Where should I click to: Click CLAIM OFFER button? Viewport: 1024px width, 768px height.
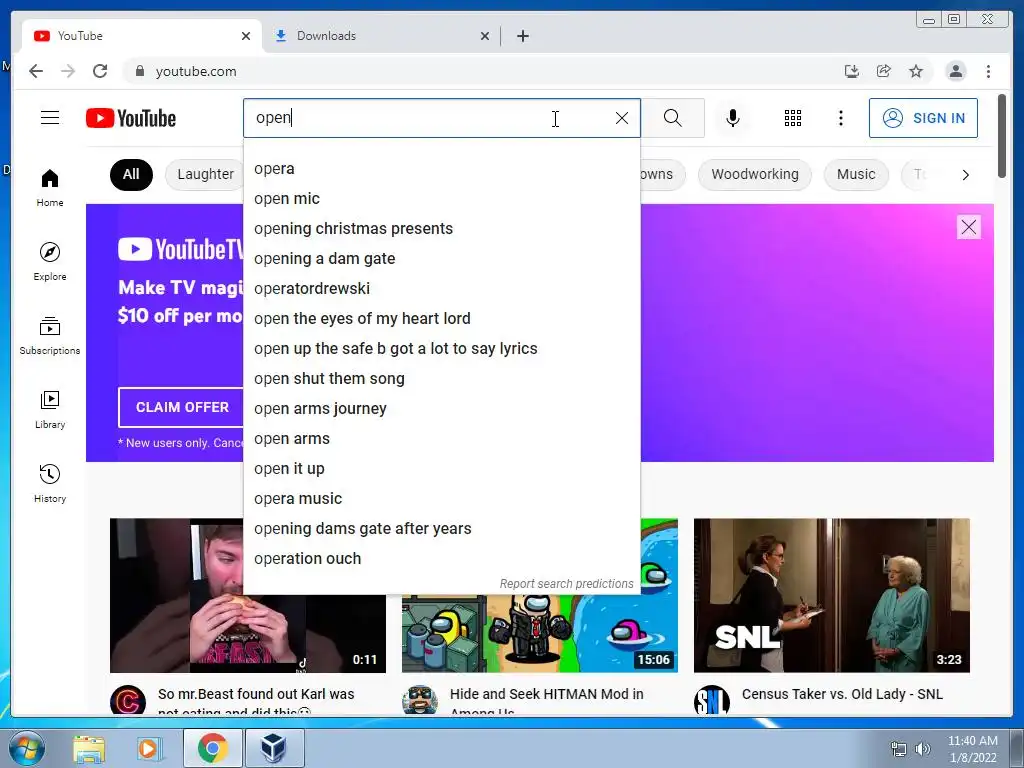point(182,407)
